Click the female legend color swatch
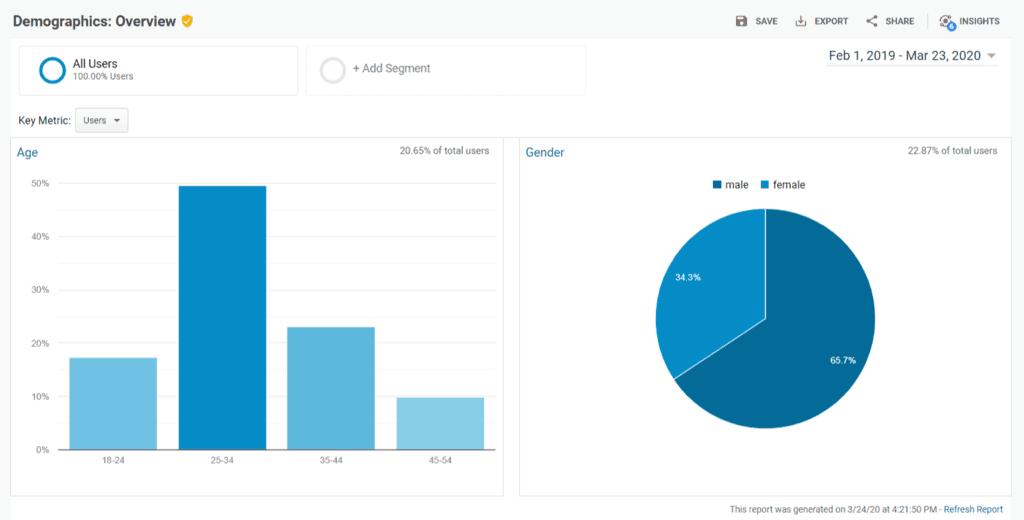The image size is (1024, 520). pyautogui.click(x=765, y=185)
